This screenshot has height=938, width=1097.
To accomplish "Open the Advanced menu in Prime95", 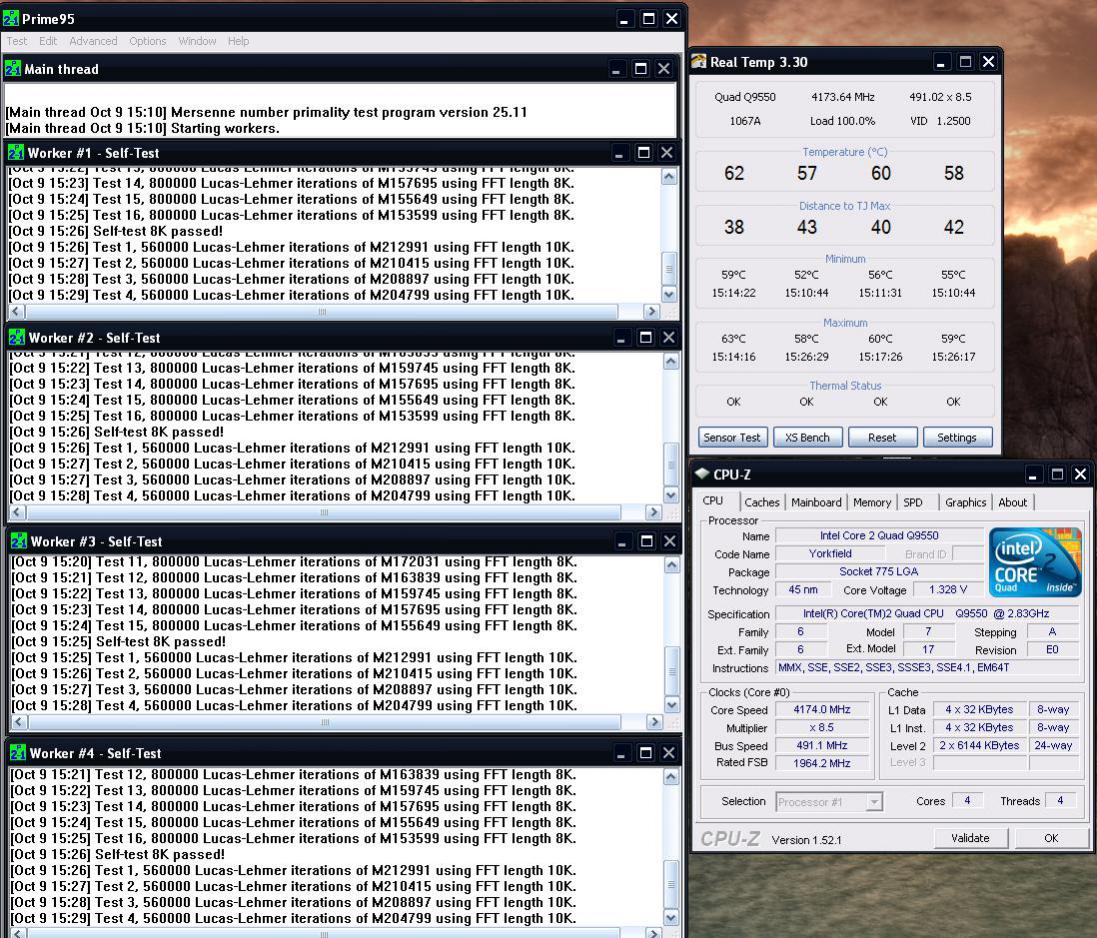I will pyautogui.click(x=93, y=41).
